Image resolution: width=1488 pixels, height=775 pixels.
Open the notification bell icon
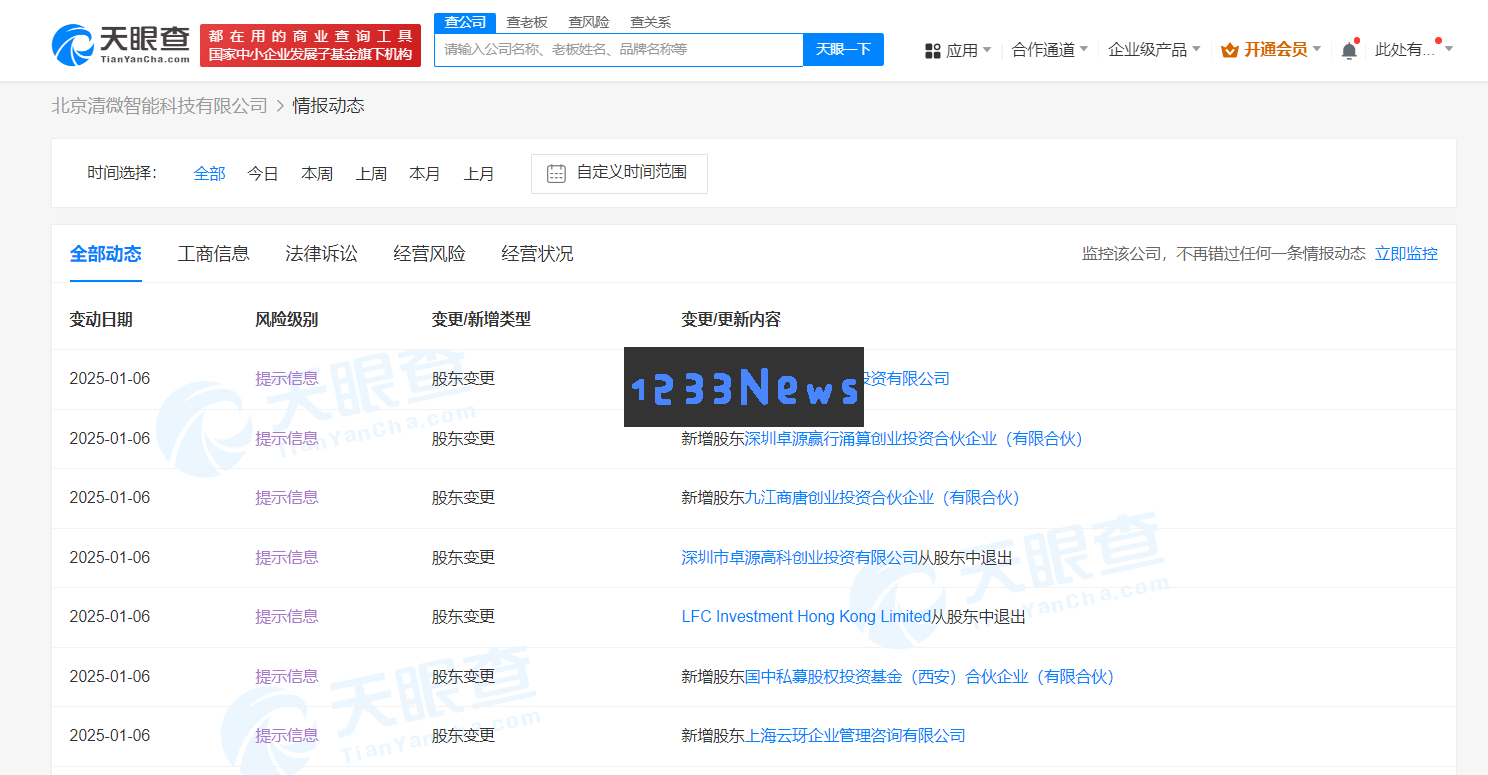coord(1349,50)
